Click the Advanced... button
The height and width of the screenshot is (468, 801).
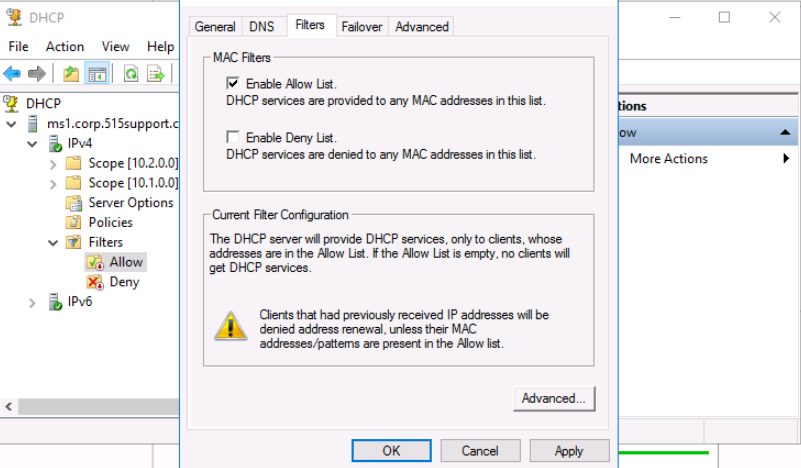pyautogui.click(x=554, y=399)
